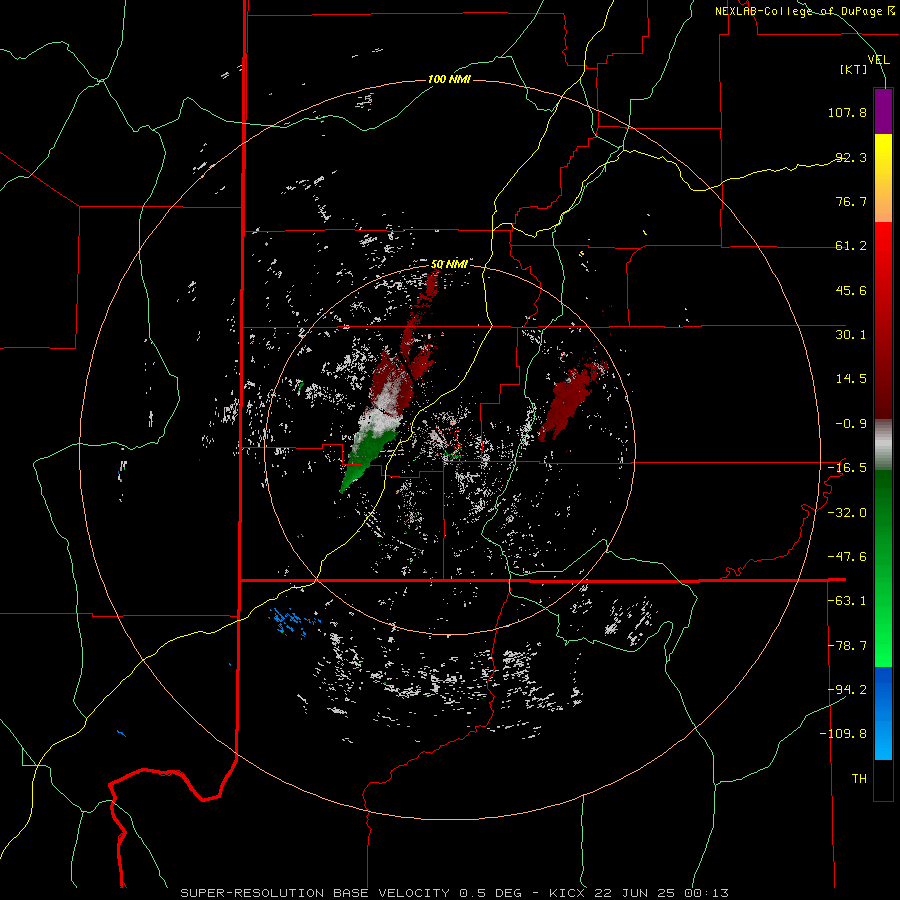Screen dimensions: 900x900
Task: Click the -47.6 velocity scale value
Action: pos(847,557)
